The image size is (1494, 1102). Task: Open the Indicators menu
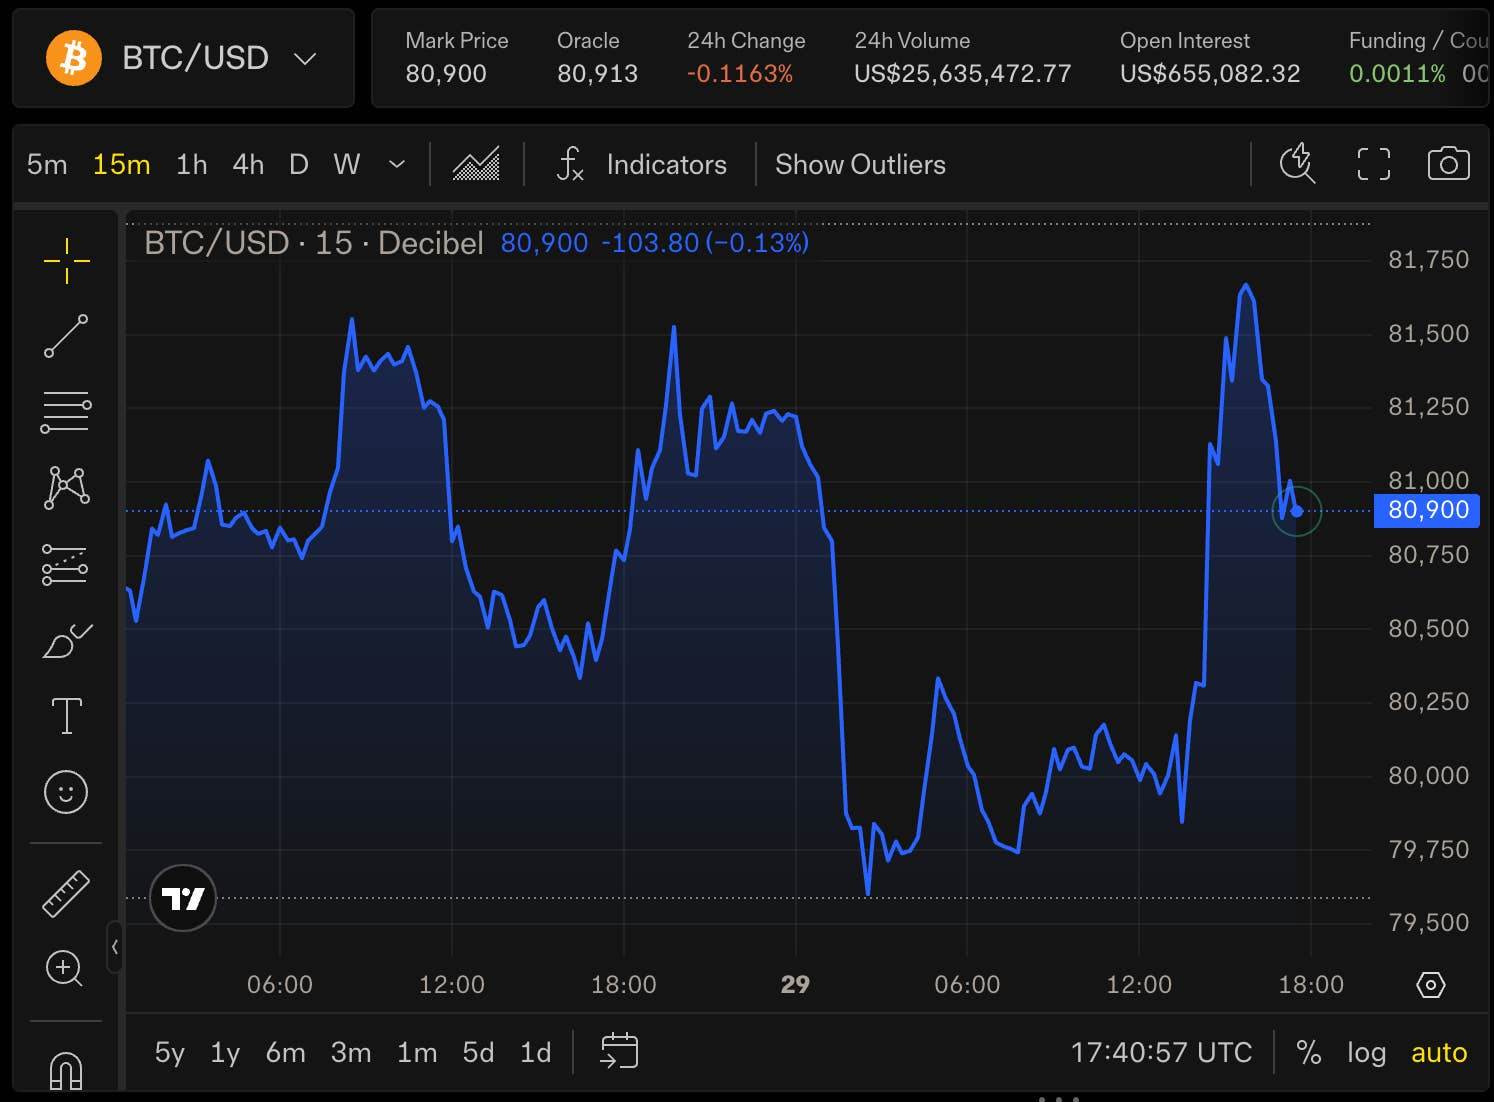point(642,164)
